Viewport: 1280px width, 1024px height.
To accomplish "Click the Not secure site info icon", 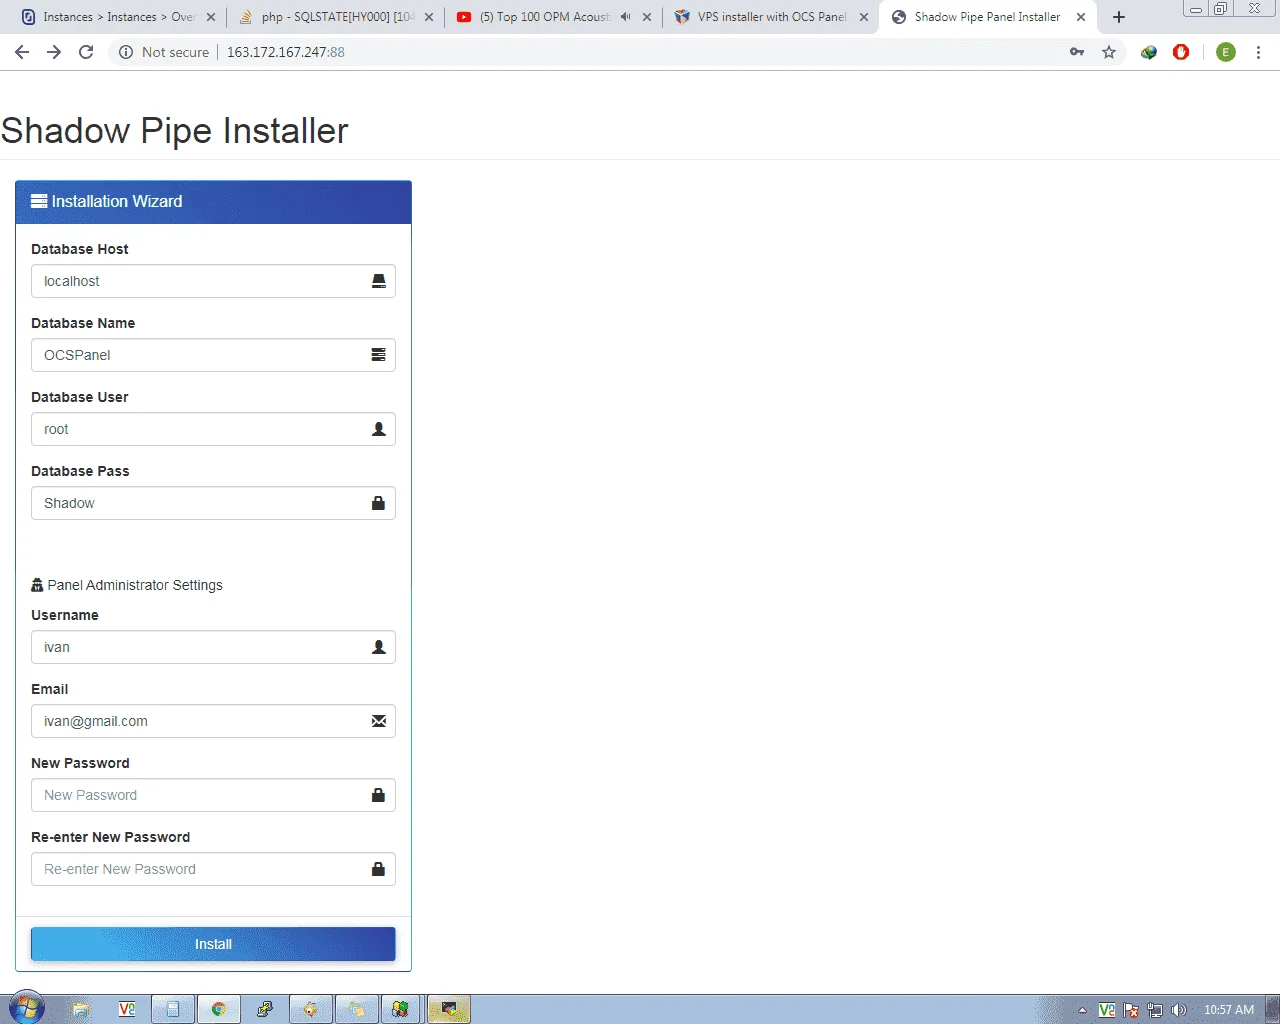I will click(x=126, y=52).
